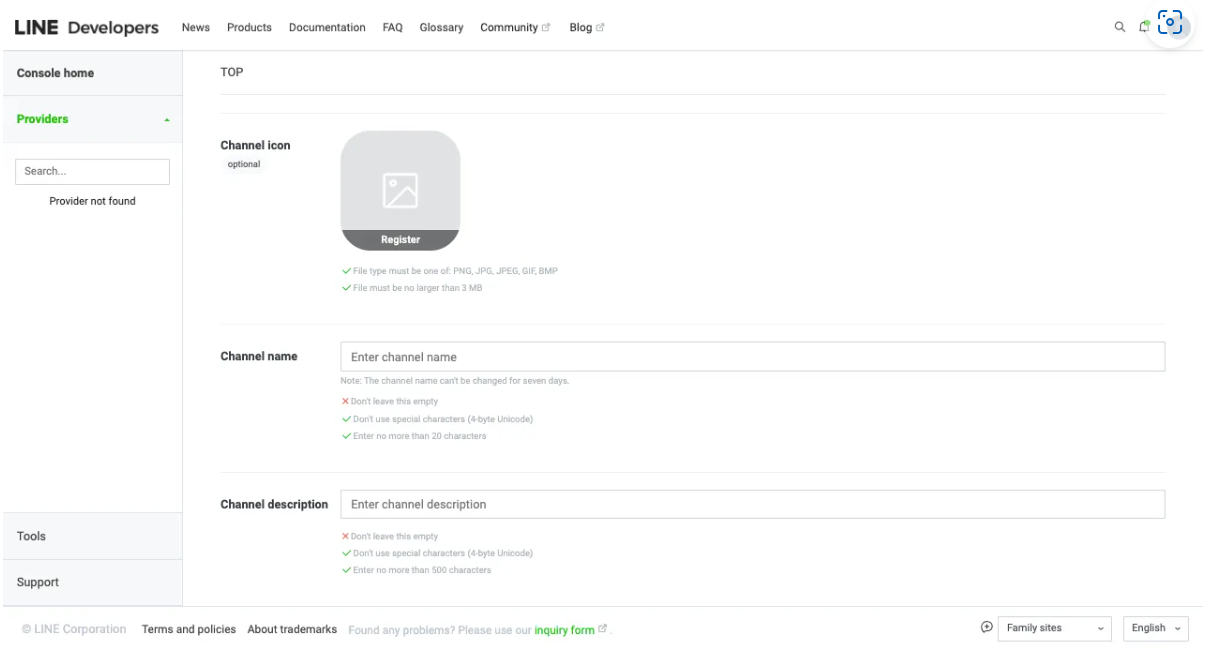Go to Products in top navigation

(x=249, y=27)
